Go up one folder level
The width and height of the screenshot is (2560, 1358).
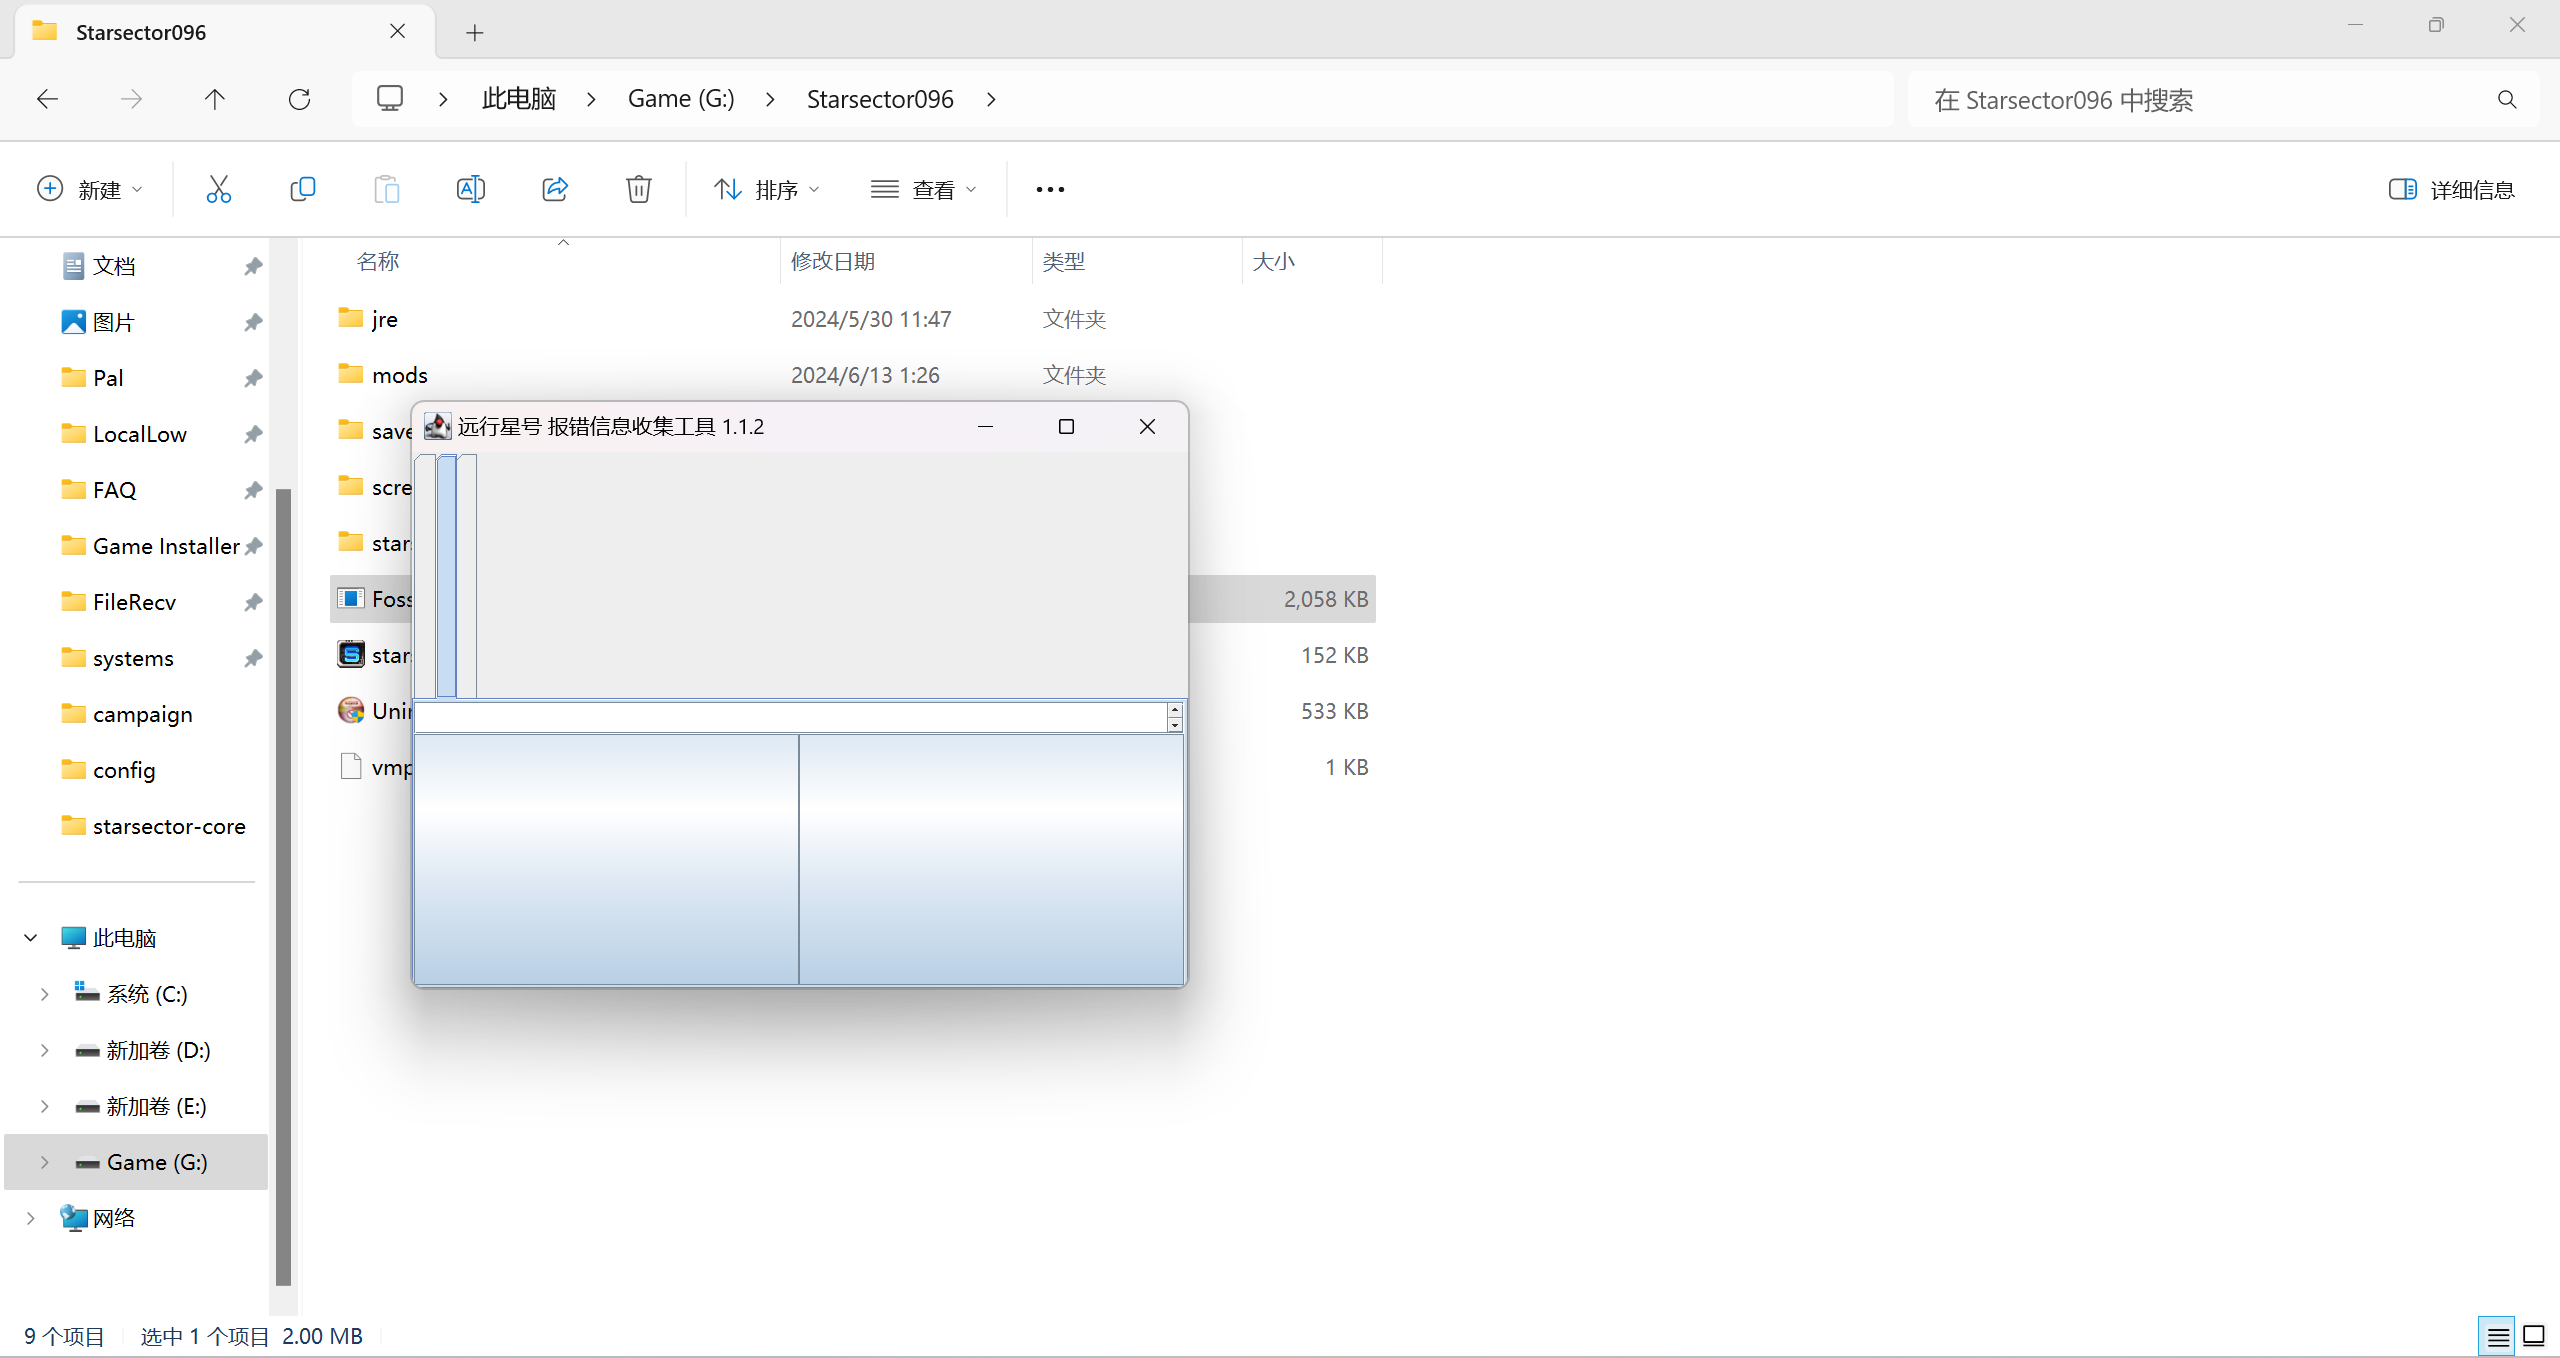[x=215, y=99]
